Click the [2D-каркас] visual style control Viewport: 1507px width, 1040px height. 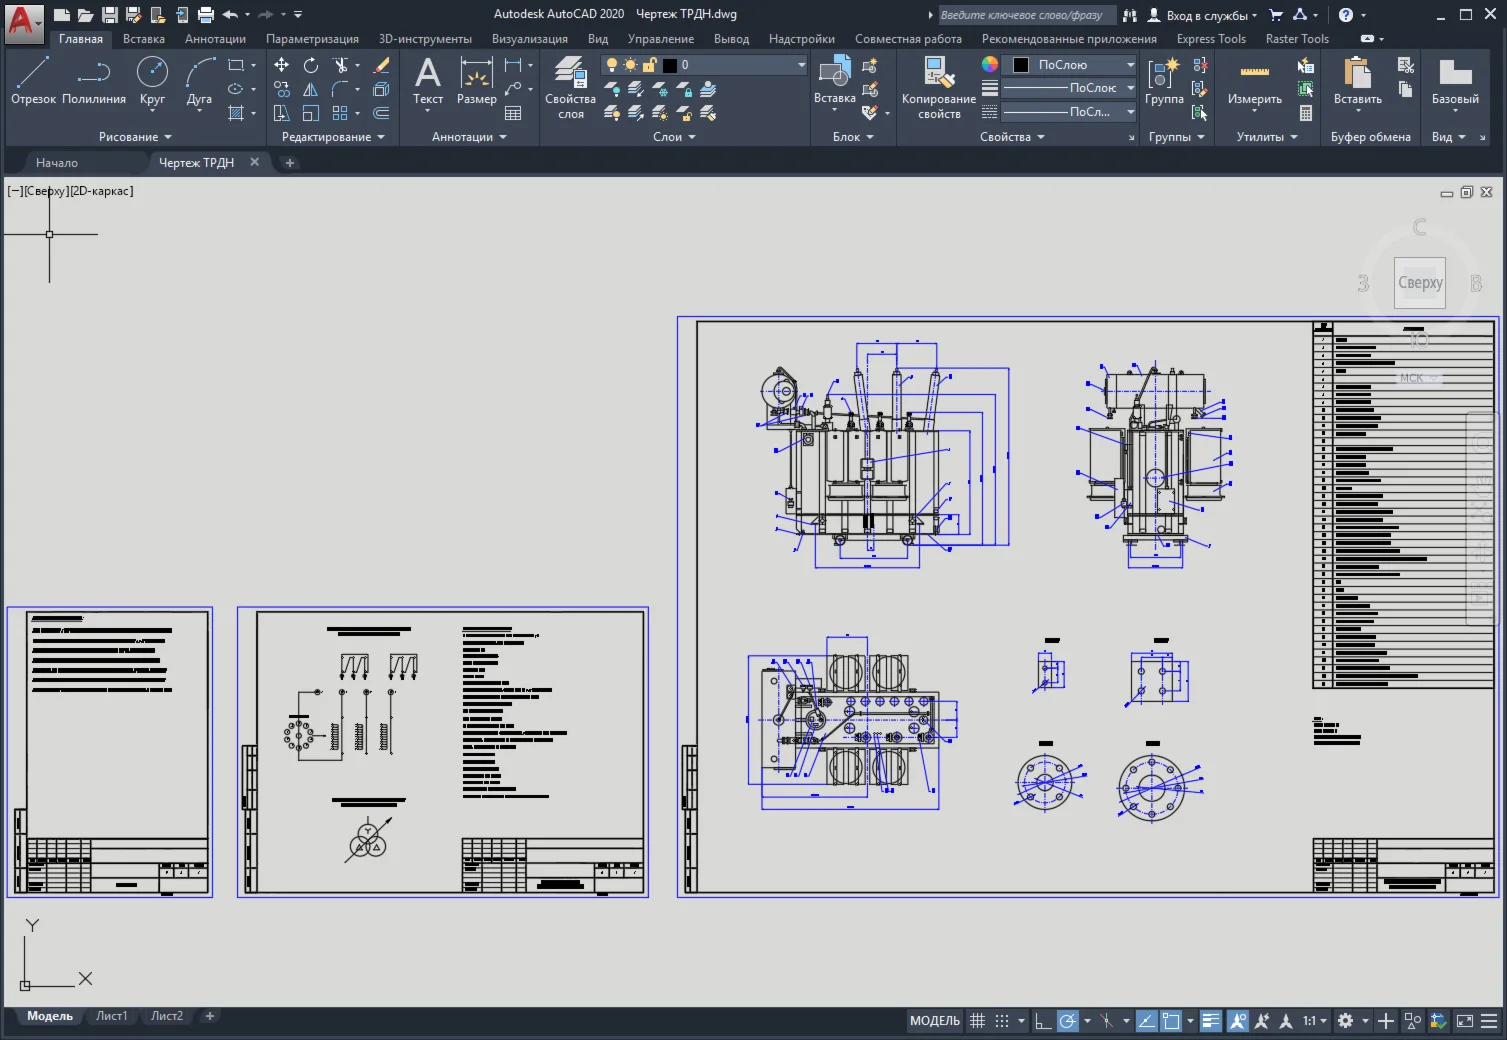tap(102, 191)
